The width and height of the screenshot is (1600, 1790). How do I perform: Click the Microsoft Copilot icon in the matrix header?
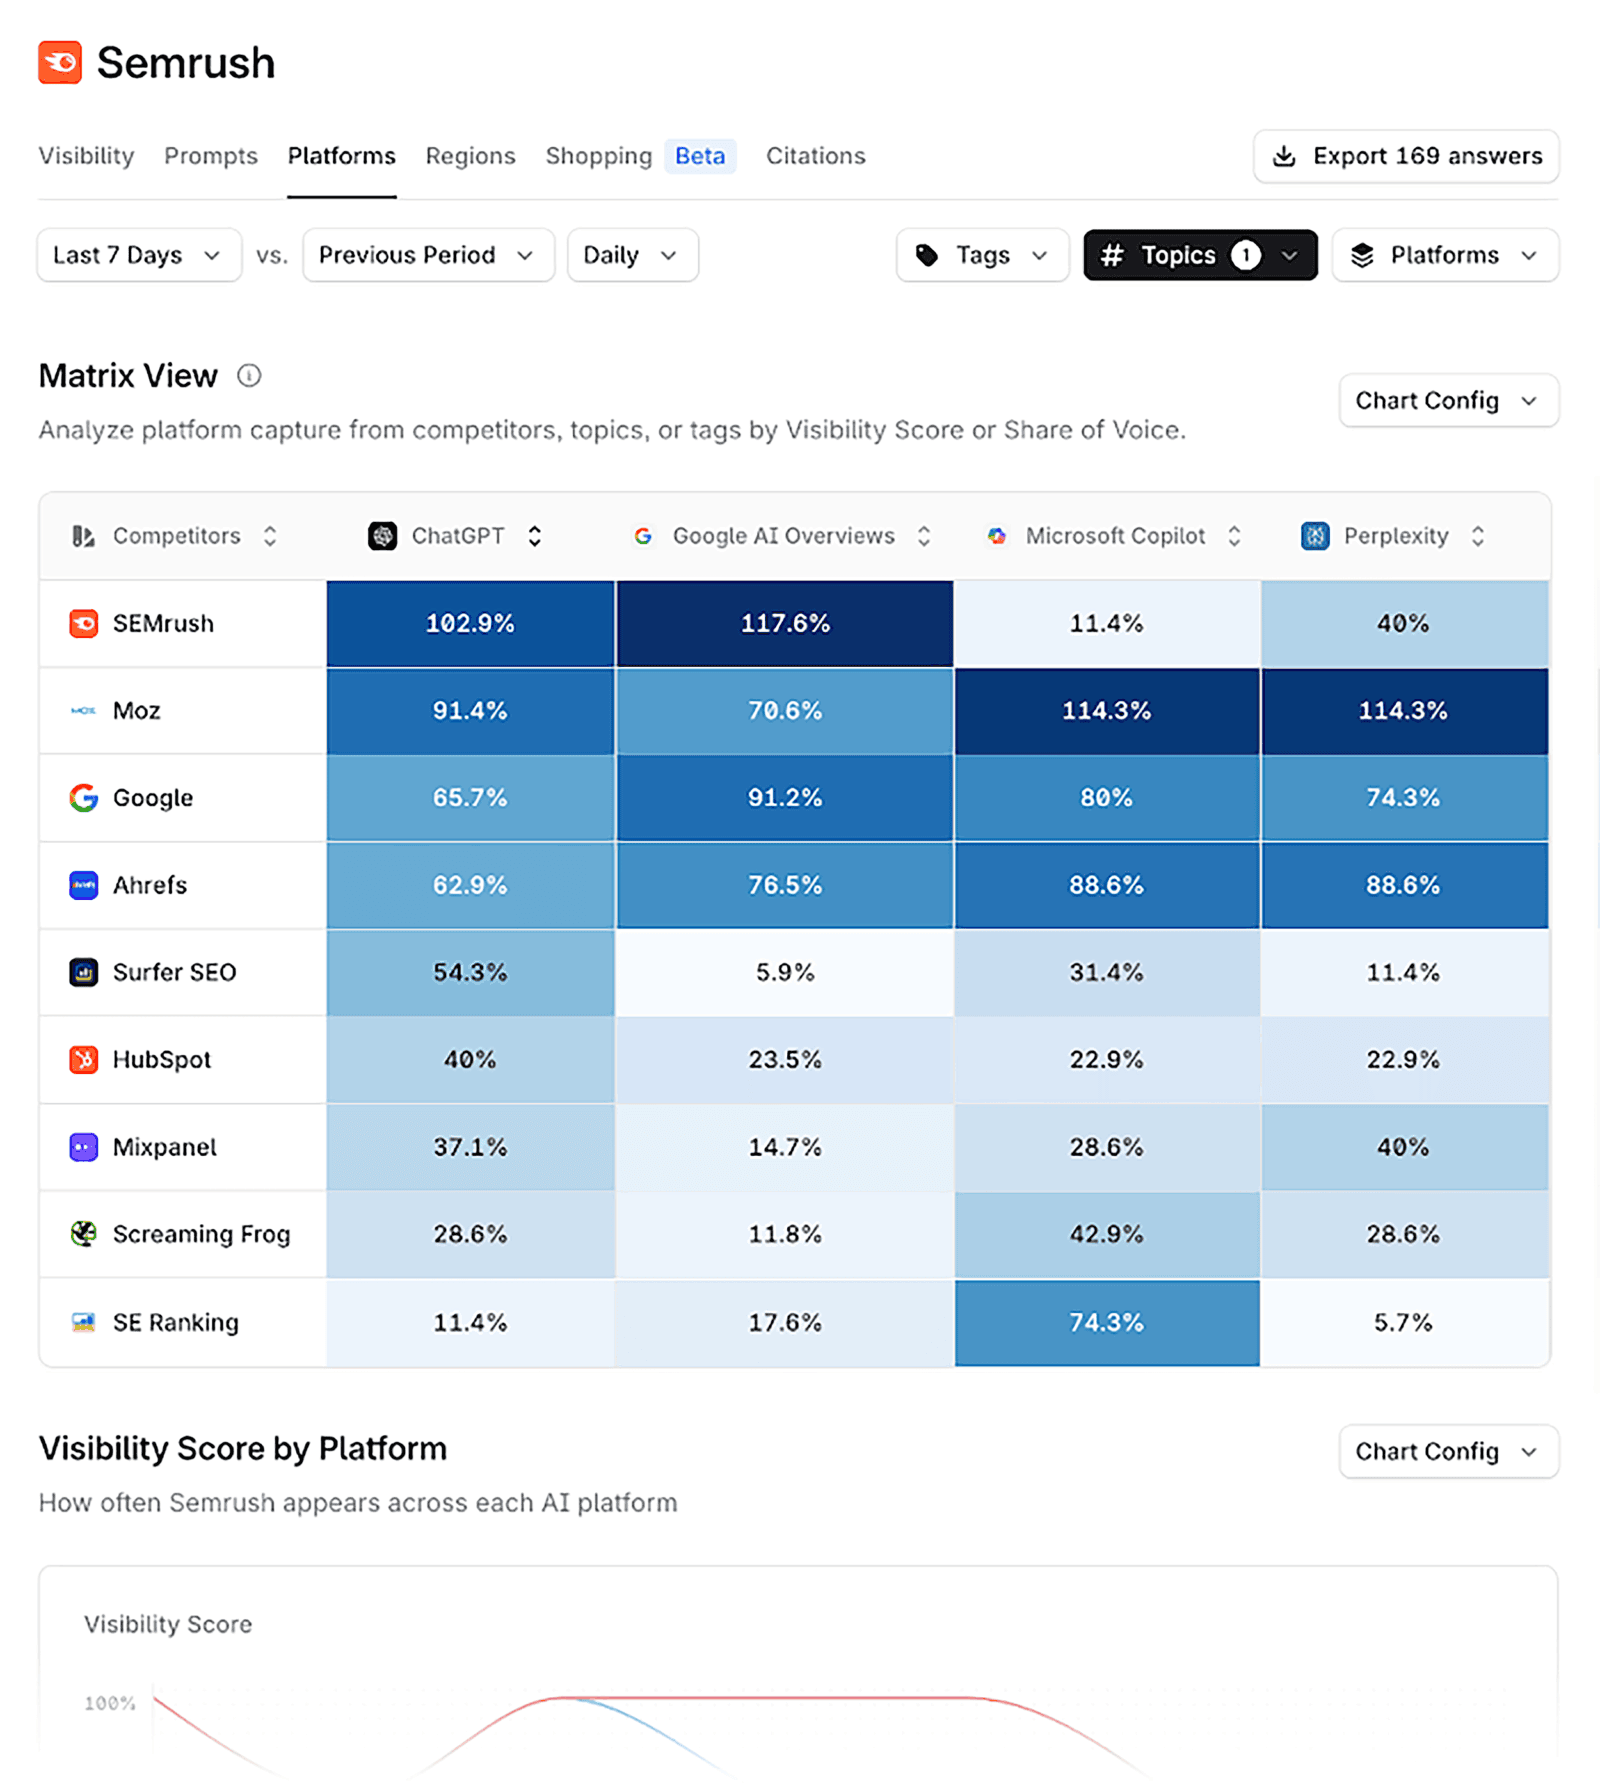tap(996, 536)
